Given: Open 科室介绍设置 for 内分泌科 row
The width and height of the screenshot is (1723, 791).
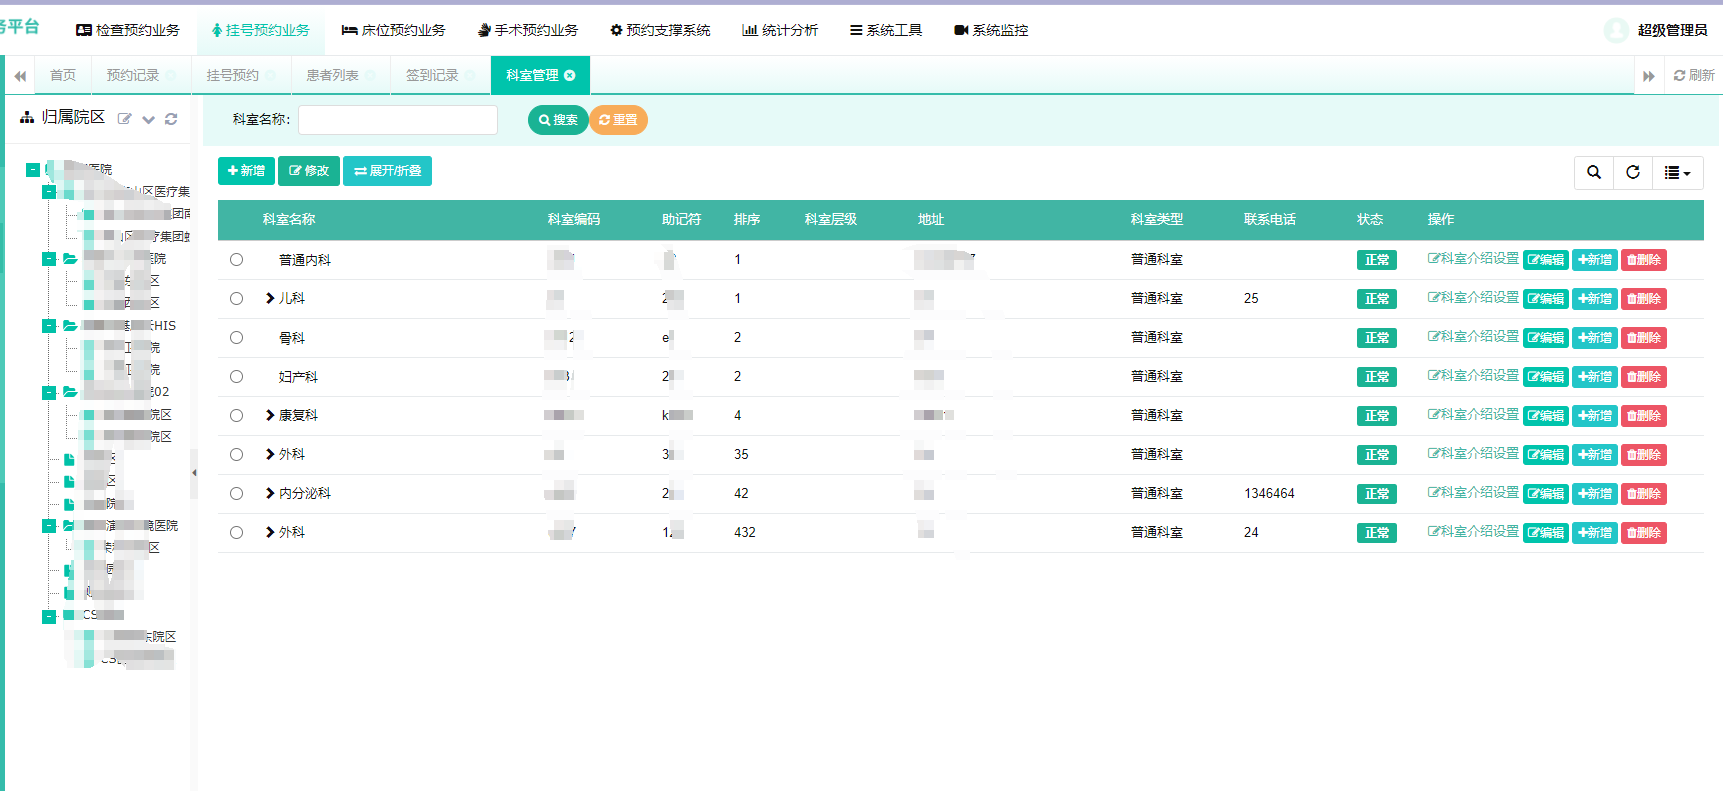Looking at the screenshot, I should click(x=1473, y=493).
